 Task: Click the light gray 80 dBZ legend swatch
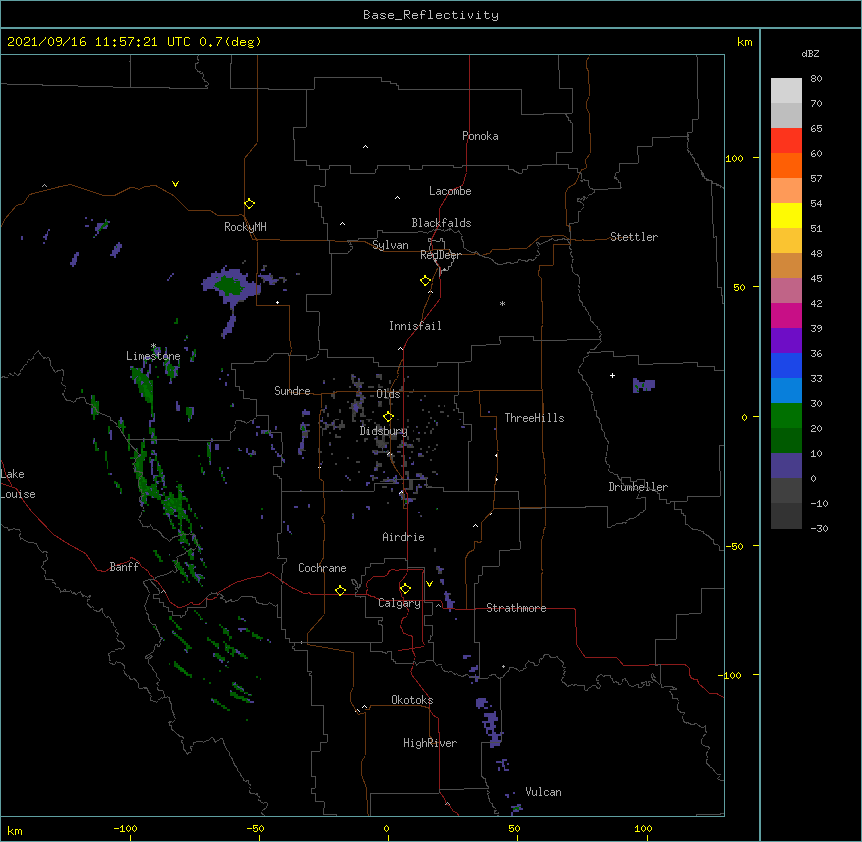786,90
